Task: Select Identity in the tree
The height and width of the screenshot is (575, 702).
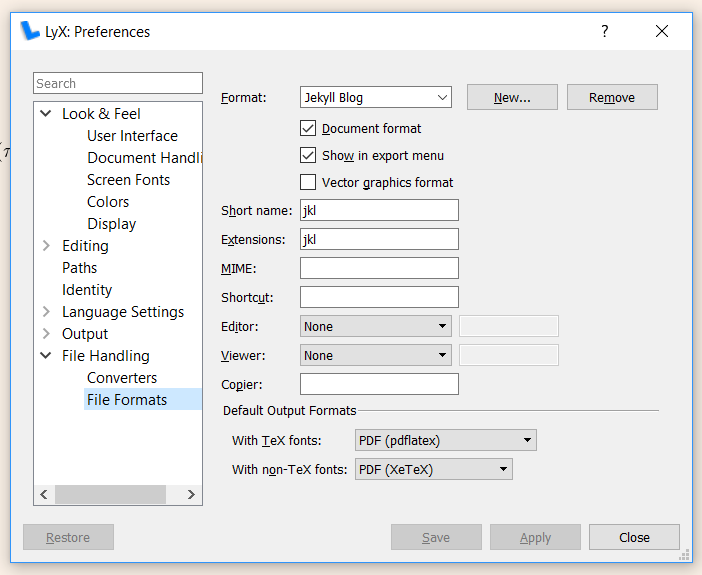Action: (x=87, y=290)
